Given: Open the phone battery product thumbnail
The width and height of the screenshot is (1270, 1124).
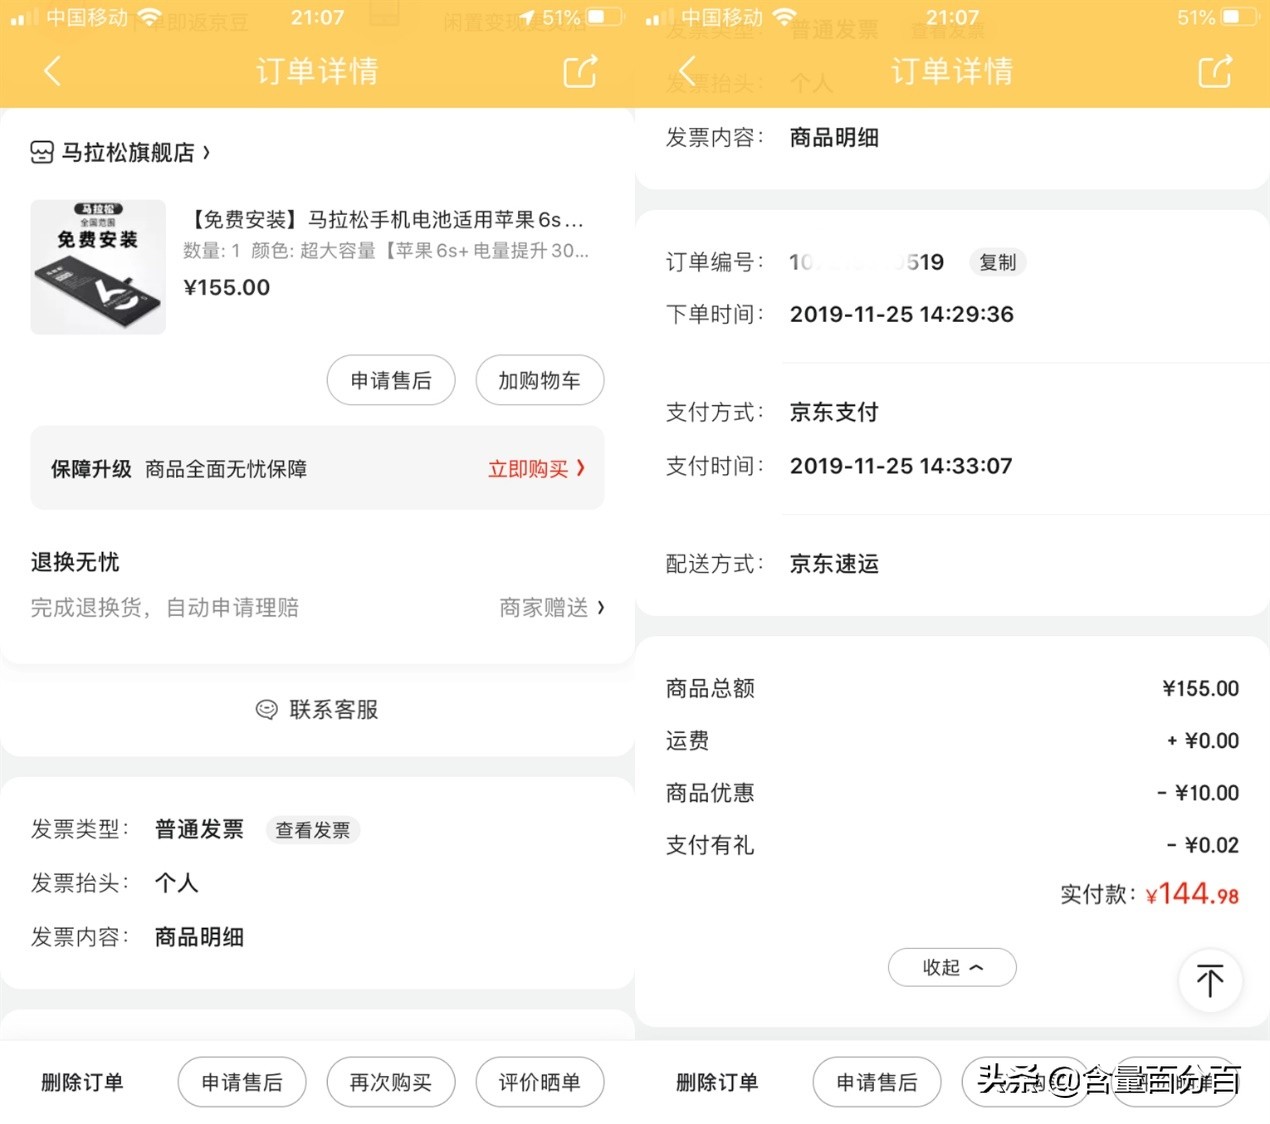Looking at the screenshot, I should 98,266.
